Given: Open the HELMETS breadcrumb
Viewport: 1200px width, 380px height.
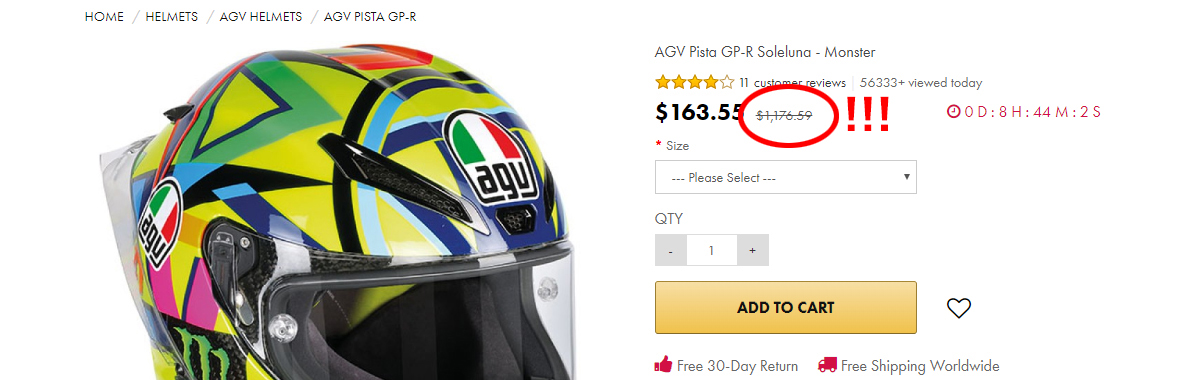Looking at the screenshot, I should coord(172,18).
